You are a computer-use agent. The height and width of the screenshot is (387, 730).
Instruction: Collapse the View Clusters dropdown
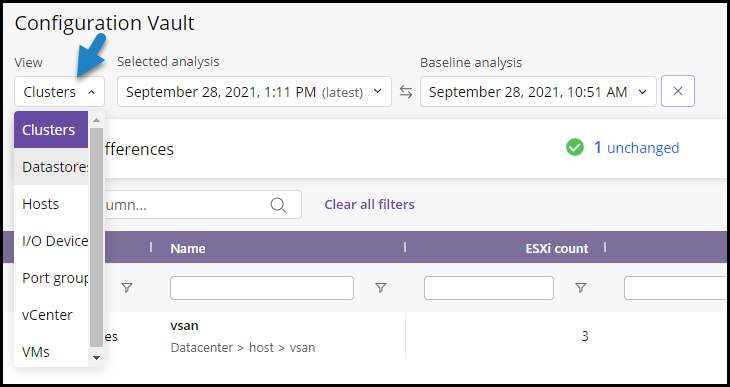pyautogui.click(x=60, y=92)
